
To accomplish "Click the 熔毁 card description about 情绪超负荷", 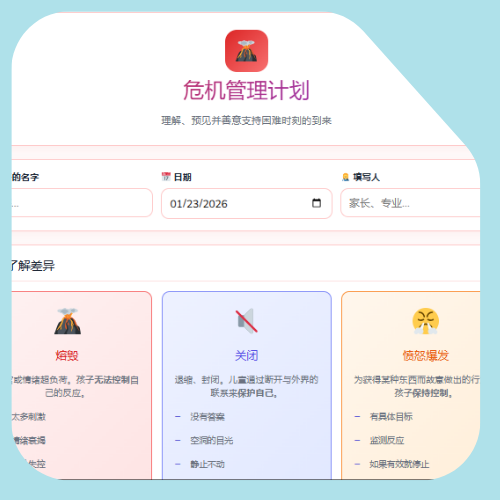I will [75, 386].
